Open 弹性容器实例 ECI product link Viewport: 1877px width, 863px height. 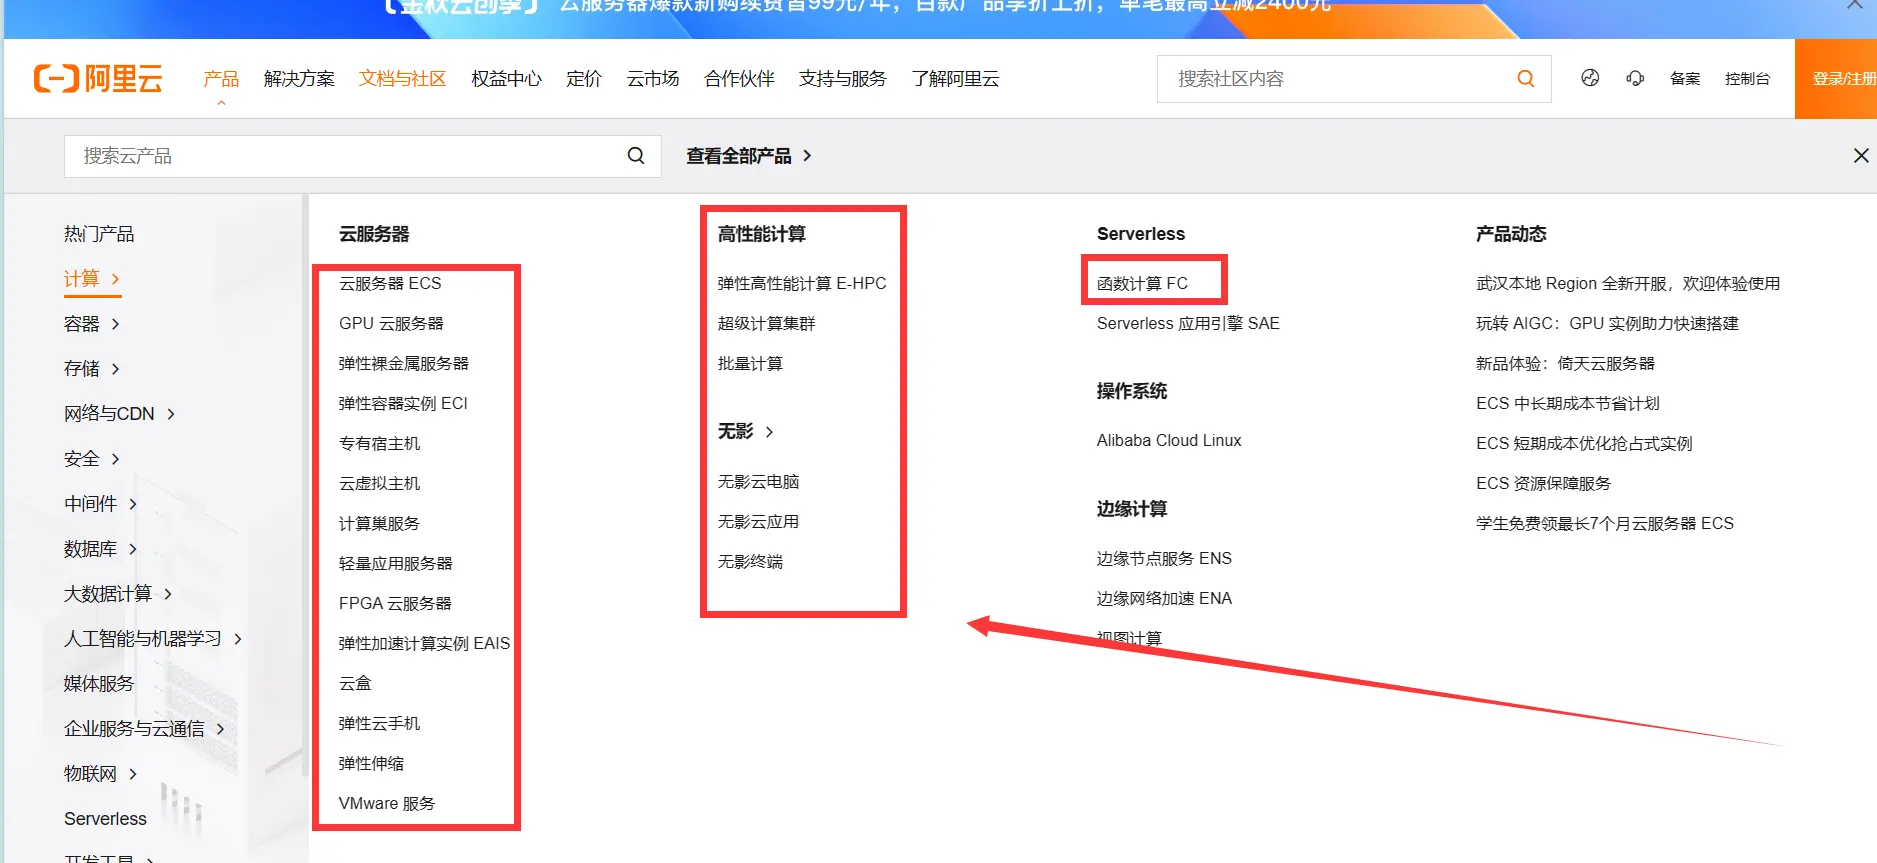click(x=403, y=404)
